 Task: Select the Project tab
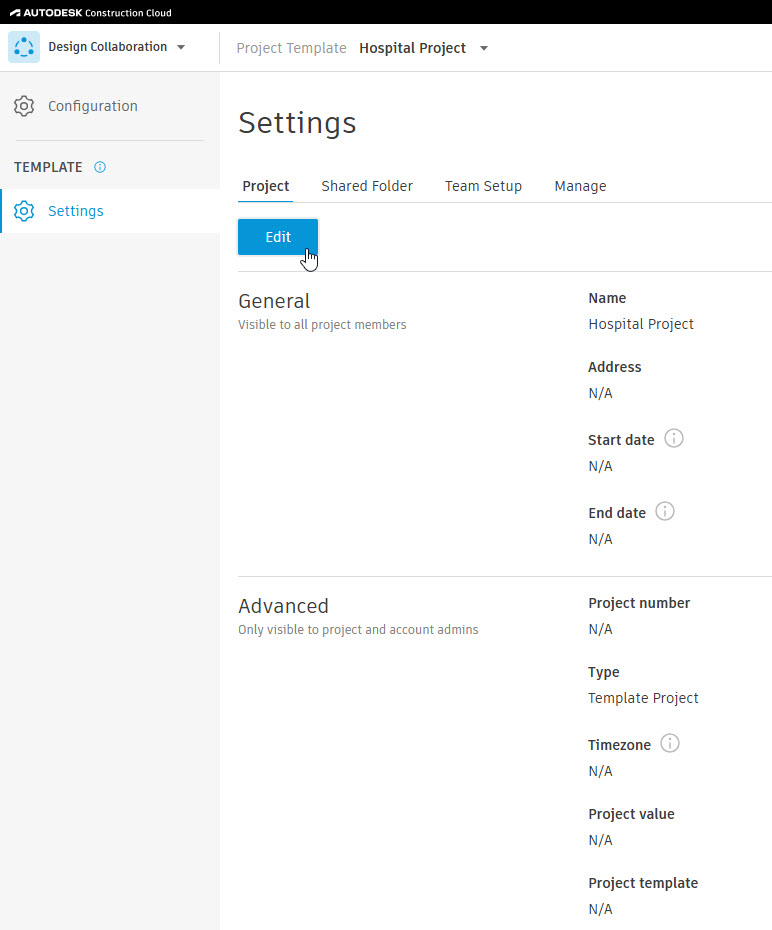[x=266, y=186]
